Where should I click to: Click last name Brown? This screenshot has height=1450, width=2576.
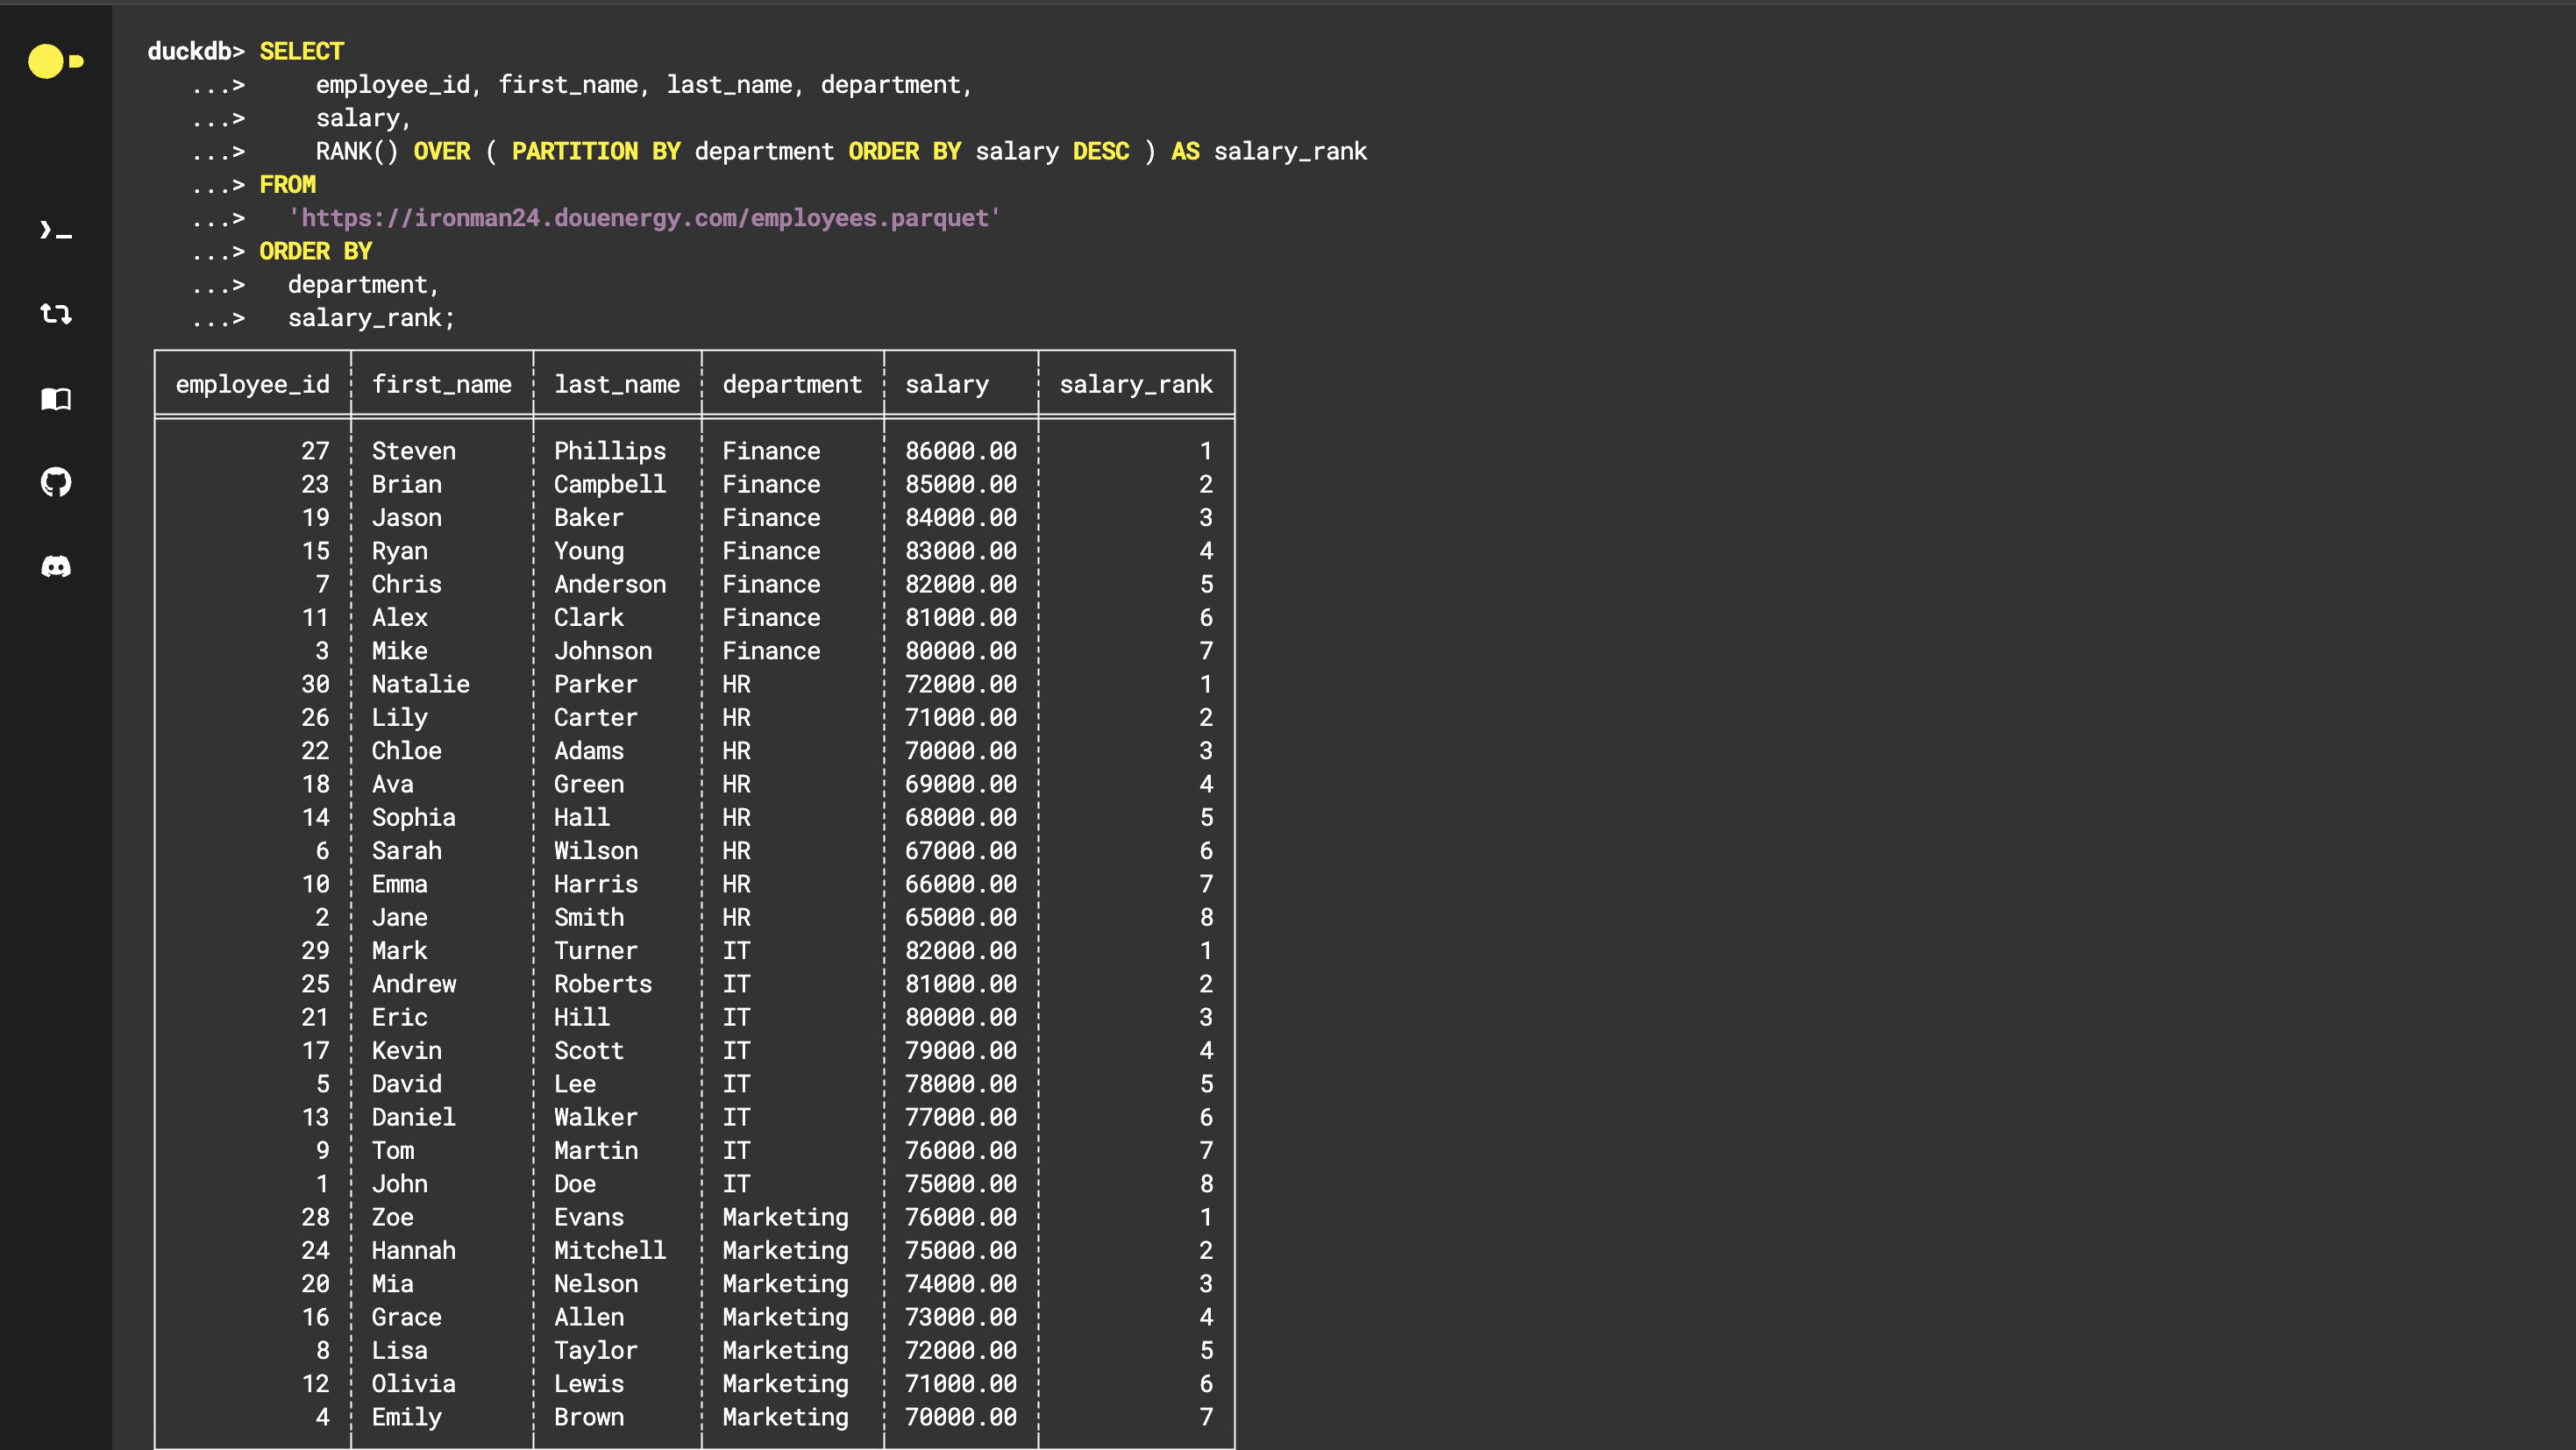click(x=589, y=1417)
